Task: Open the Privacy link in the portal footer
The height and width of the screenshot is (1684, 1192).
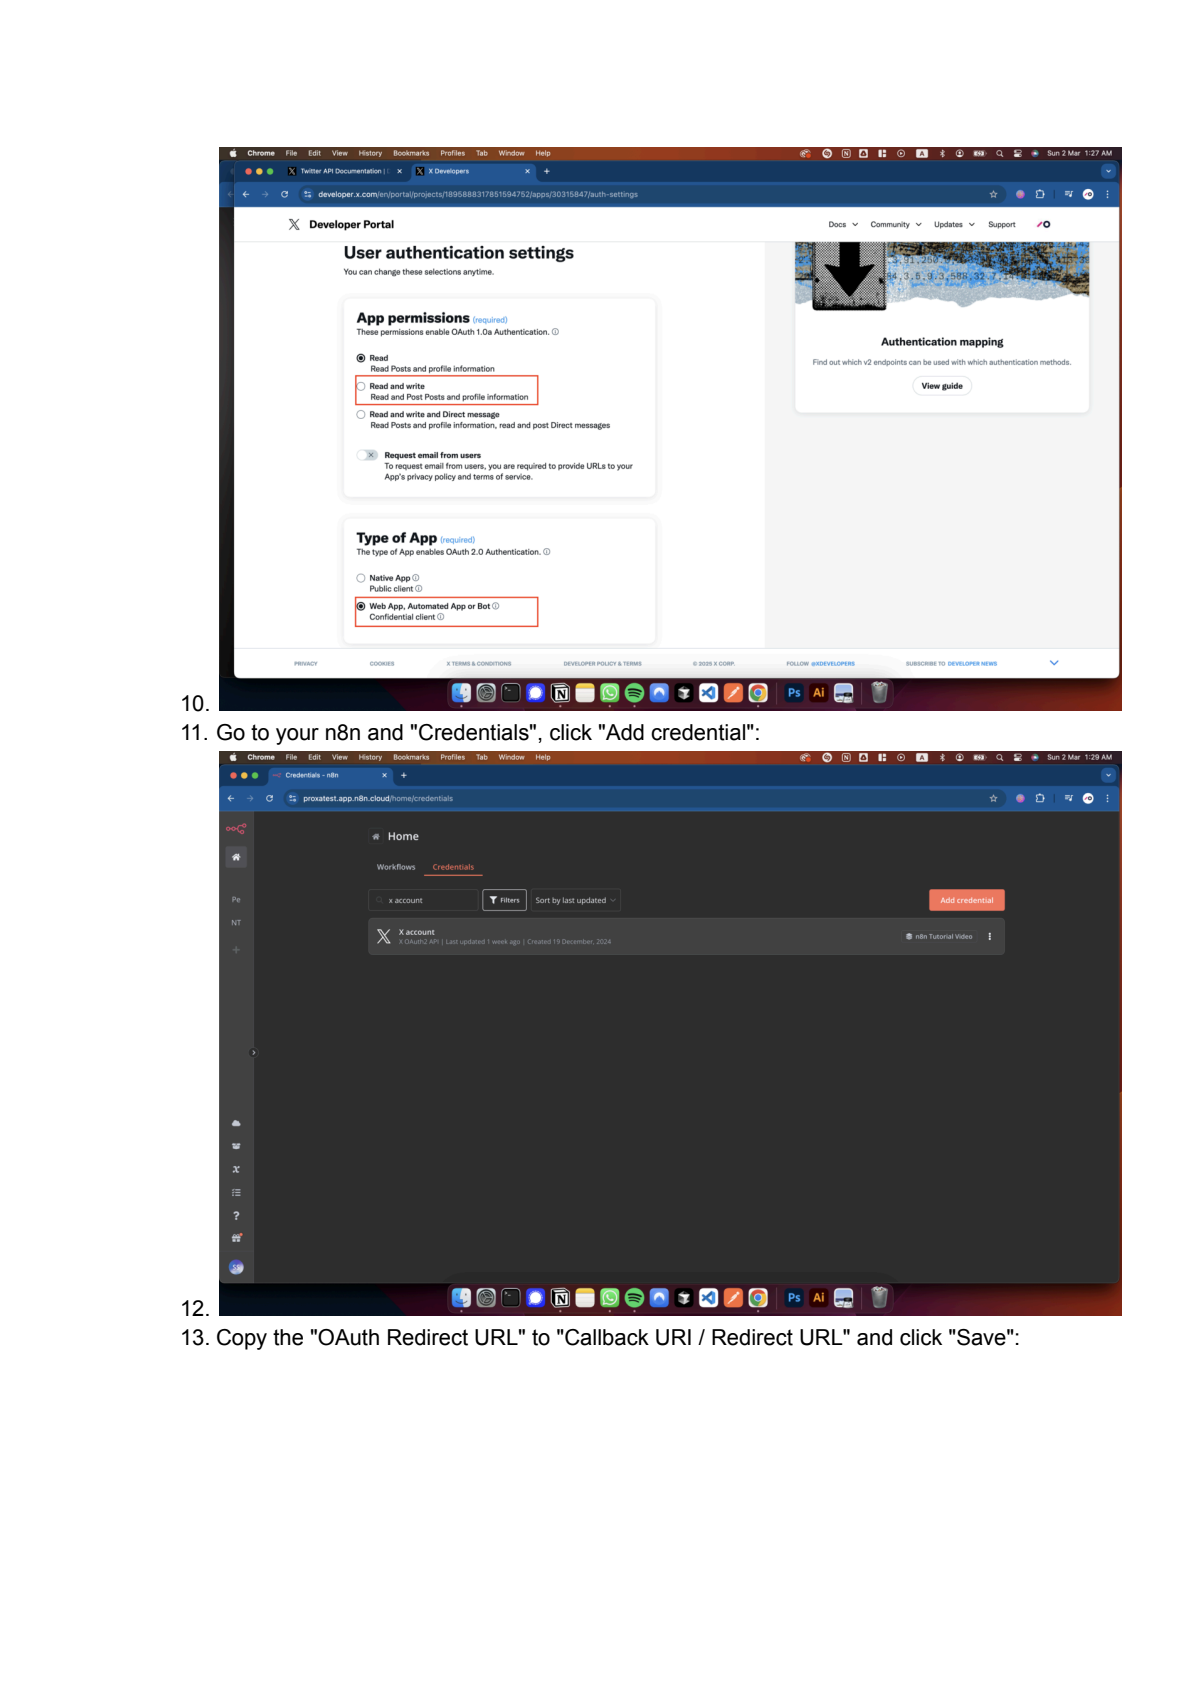Action: 306,663
